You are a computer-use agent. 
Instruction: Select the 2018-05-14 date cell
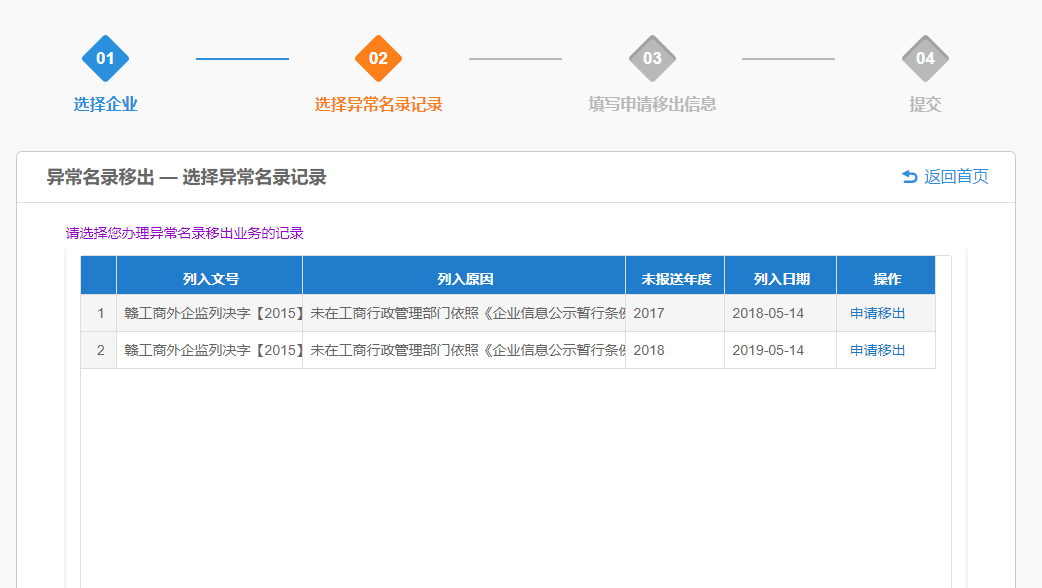coord(768,313)
